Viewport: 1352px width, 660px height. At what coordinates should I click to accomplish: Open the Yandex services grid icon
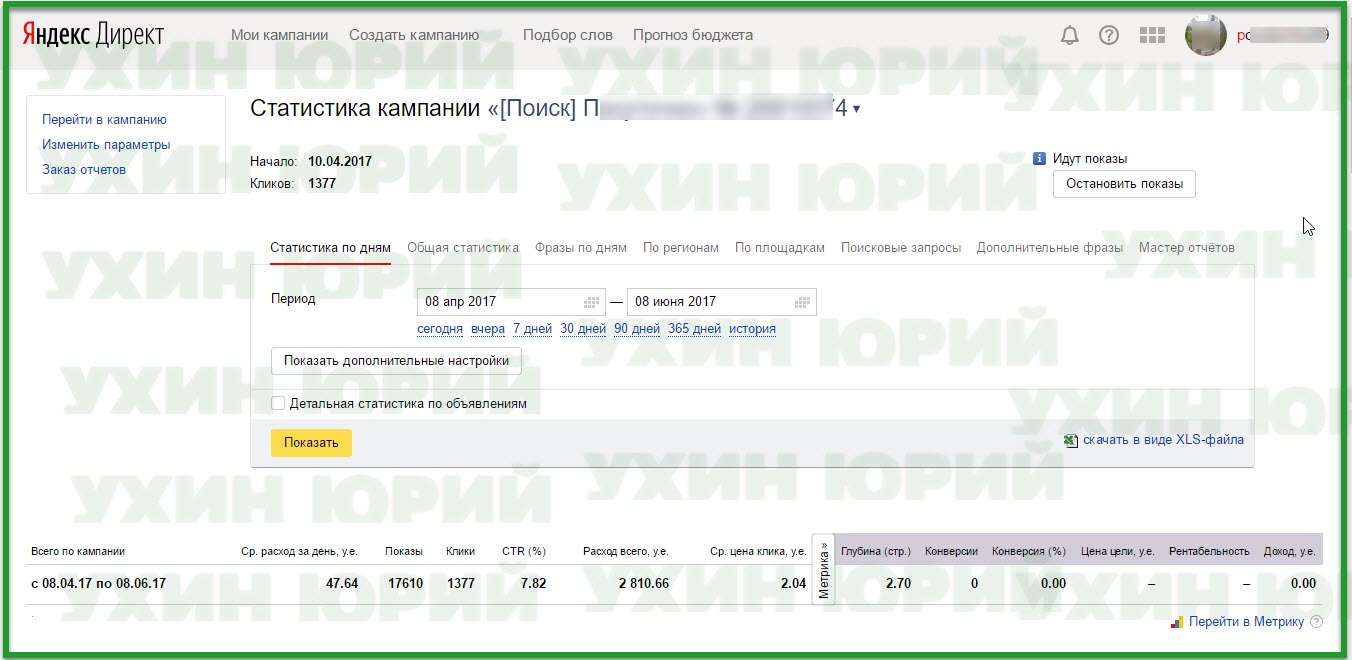tap(1152, 34)
